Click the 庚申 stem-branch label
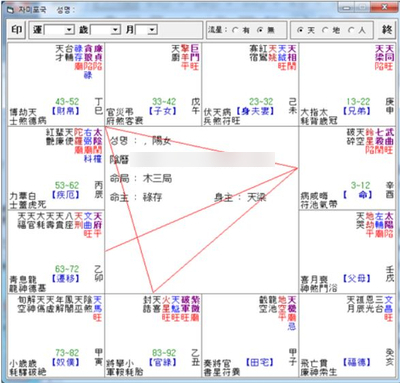The image size is (400, 383). click(x=390, y=106)
